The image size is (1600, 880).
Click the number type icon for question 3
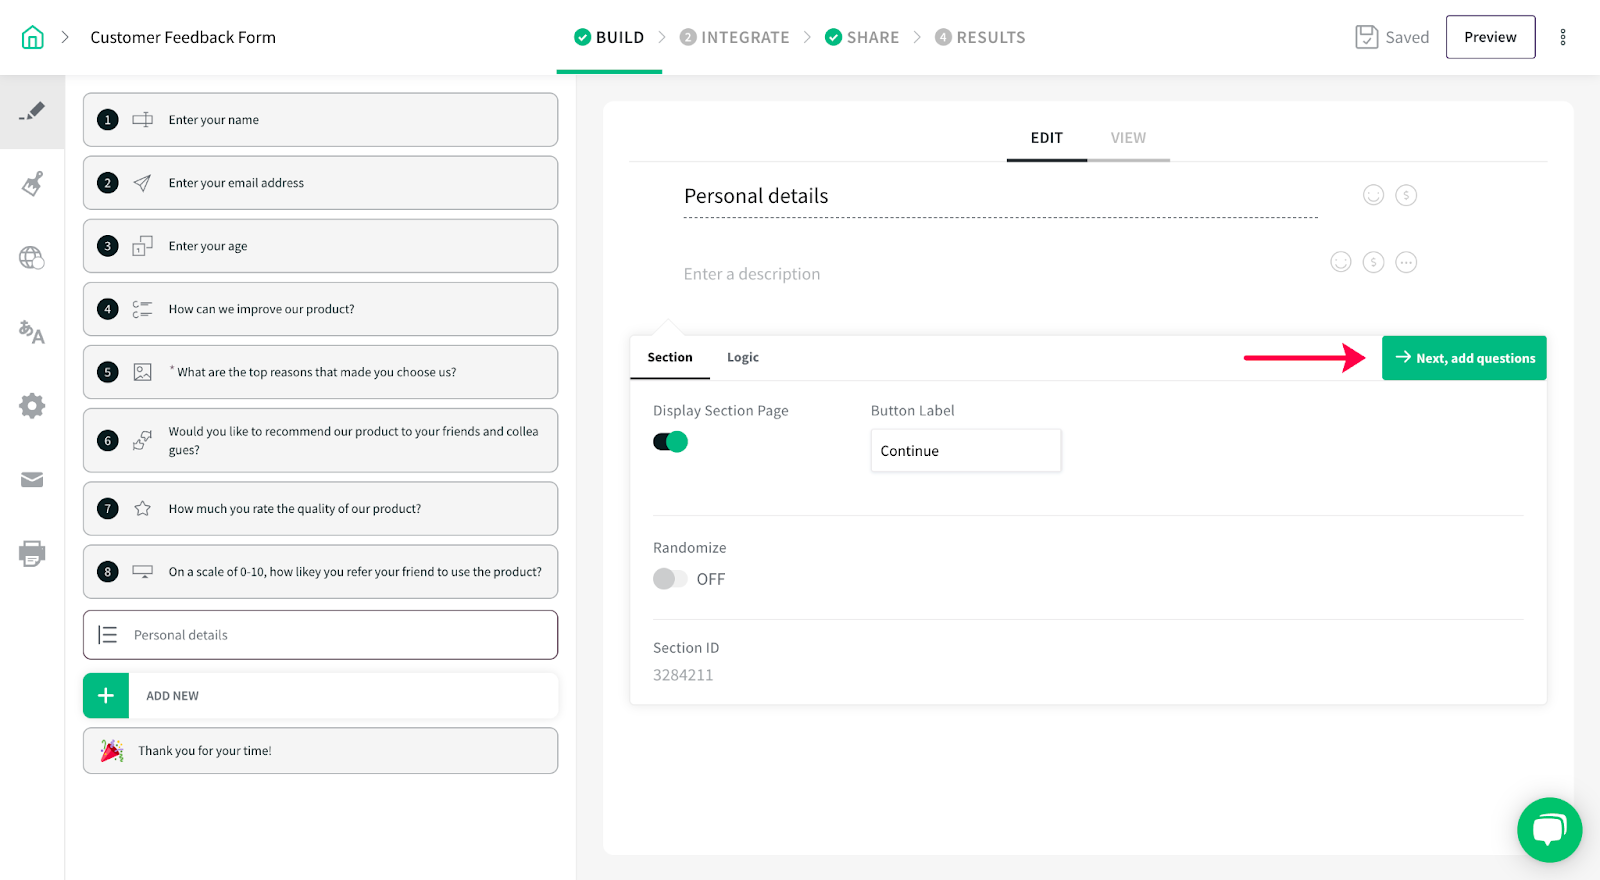click(143, 246)
